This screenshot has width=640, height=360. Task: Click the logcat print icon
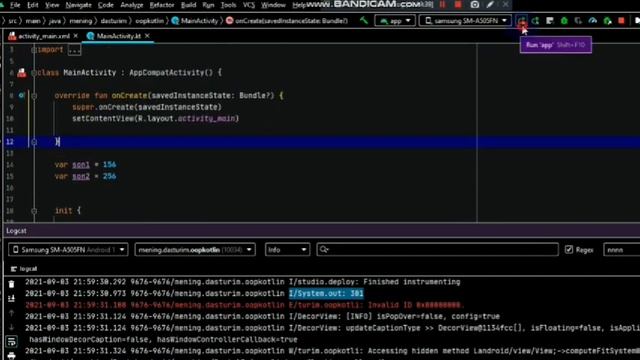[11, 356]
